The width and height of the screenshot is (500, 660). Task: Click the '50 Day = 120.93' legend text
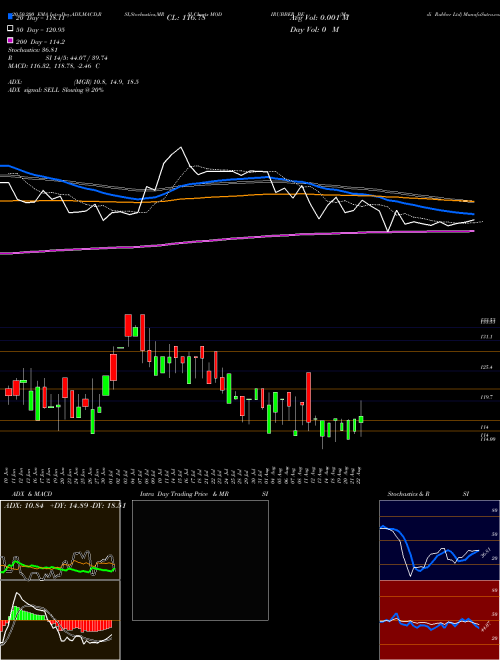41,29
